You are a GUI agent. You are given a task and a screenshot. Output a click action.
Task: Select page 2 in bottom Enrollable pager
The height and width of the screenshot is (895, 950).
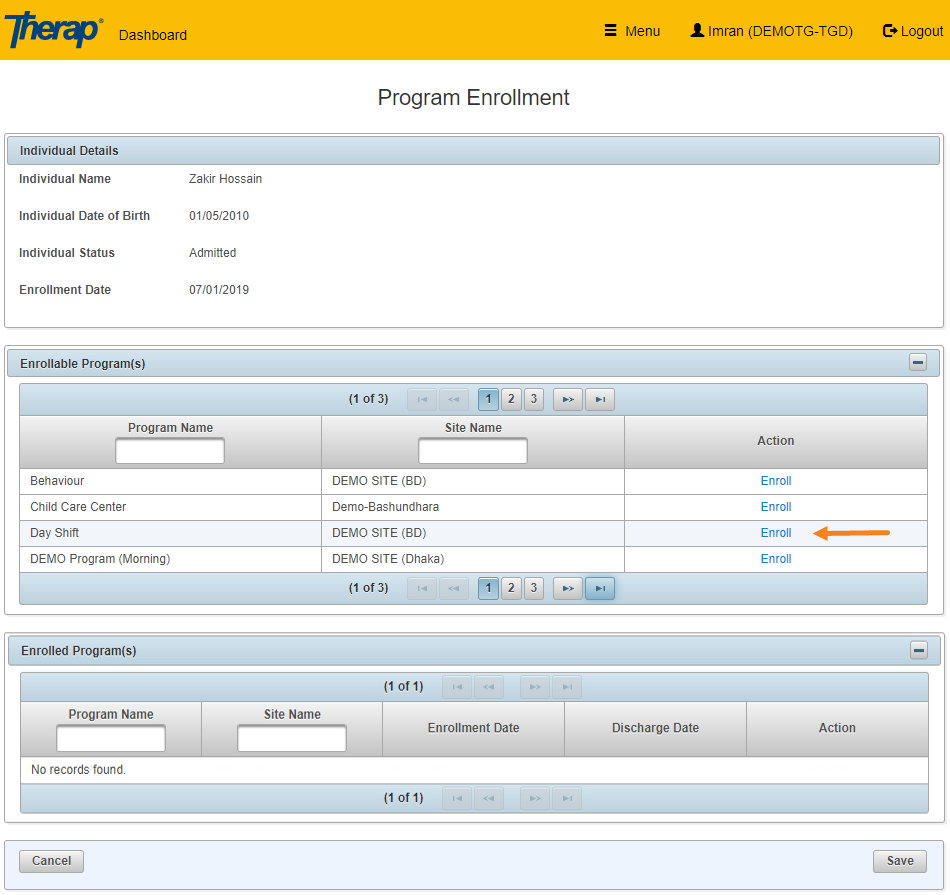(511, 588)
